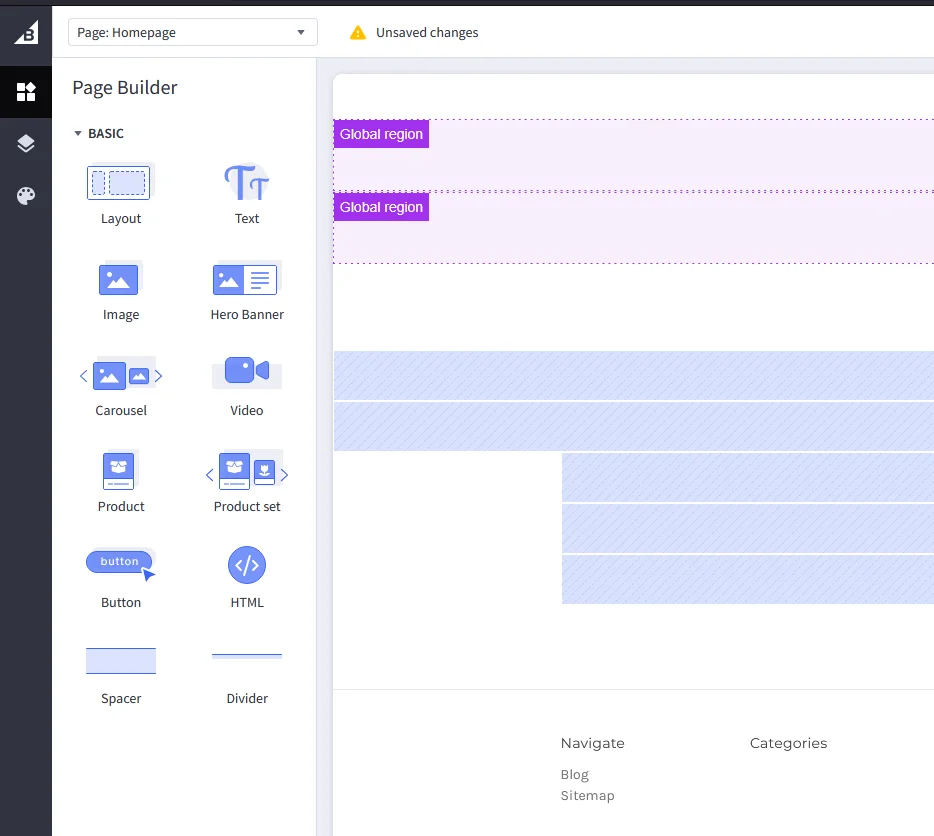Collapse the BASIC widgets section

[x=77, y=133]
